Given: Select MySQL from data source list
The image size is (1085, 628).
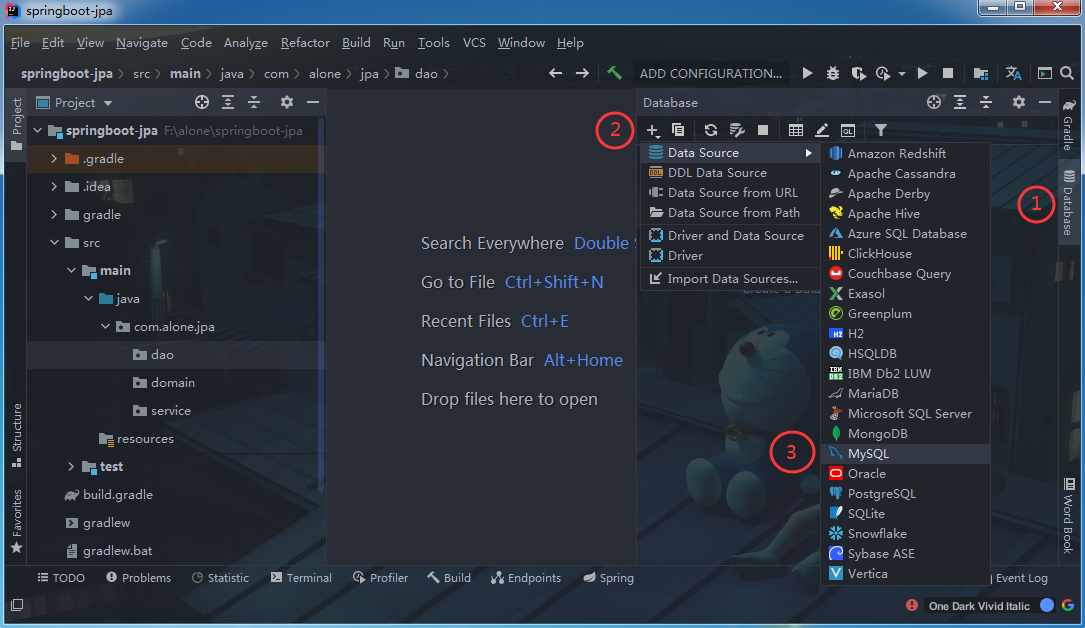Looking at the screenshot, I should point(905,454).
